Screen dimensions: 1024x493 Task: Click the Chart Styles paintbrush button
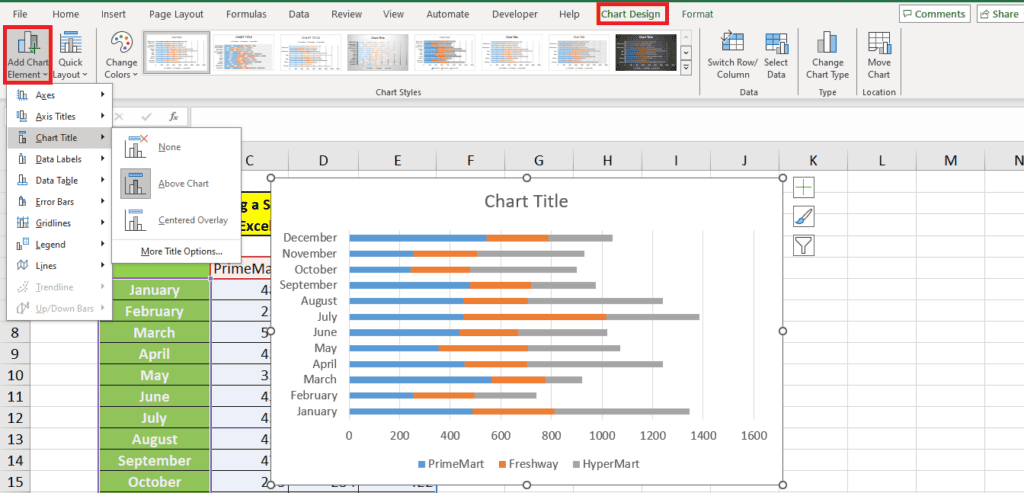click(x=804, y=216)
